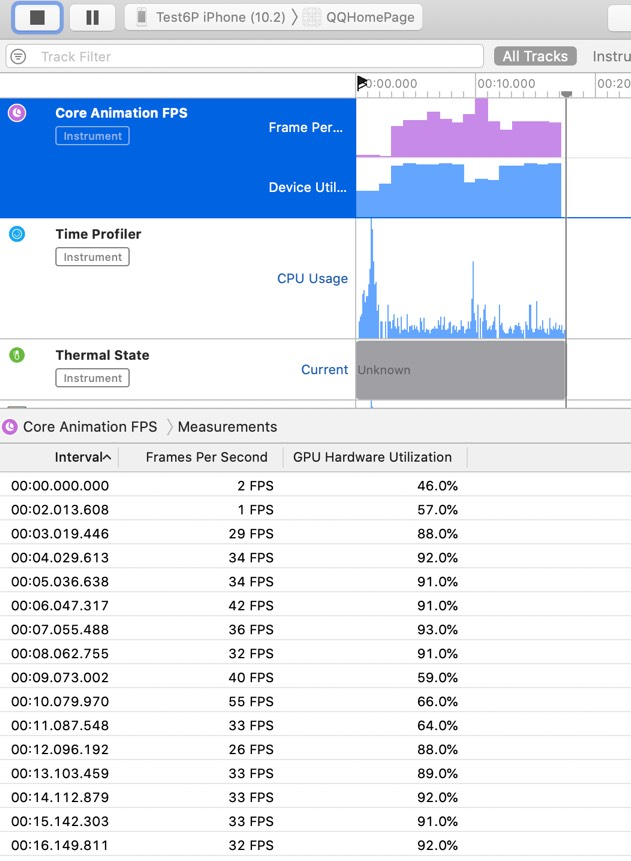
Task: Pause the recording
Action: coord(93,18)
